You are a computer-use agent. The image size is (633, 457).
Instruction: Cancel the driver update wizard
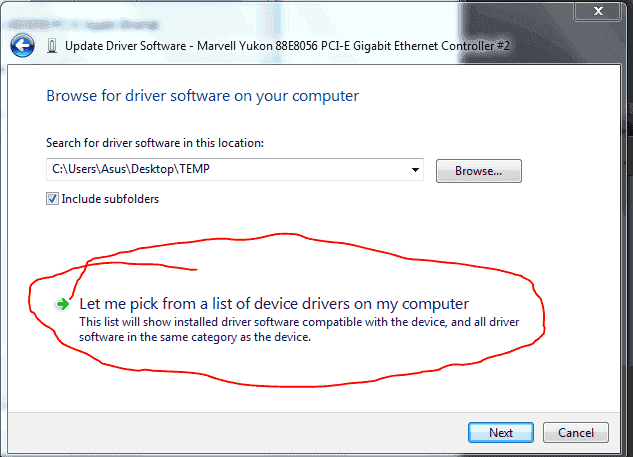(576, 433)
